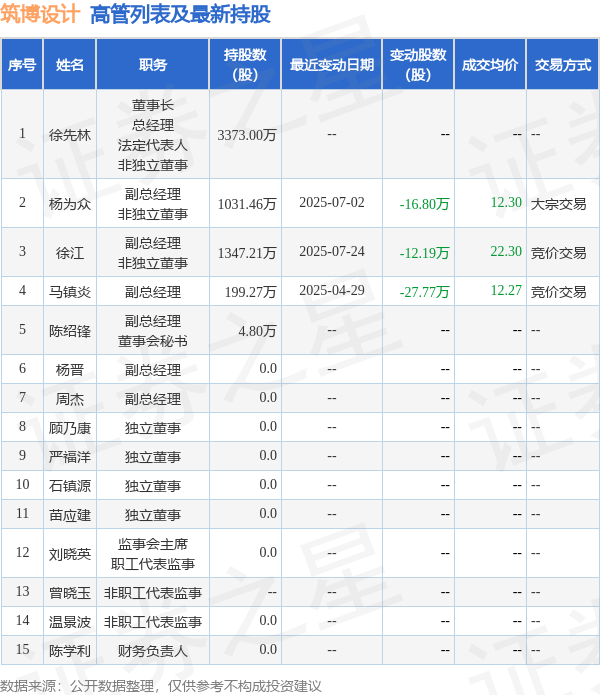Click the change value -27.77万
The width and height of the screenshot is (600, 695).
click(x=424, y=292)
